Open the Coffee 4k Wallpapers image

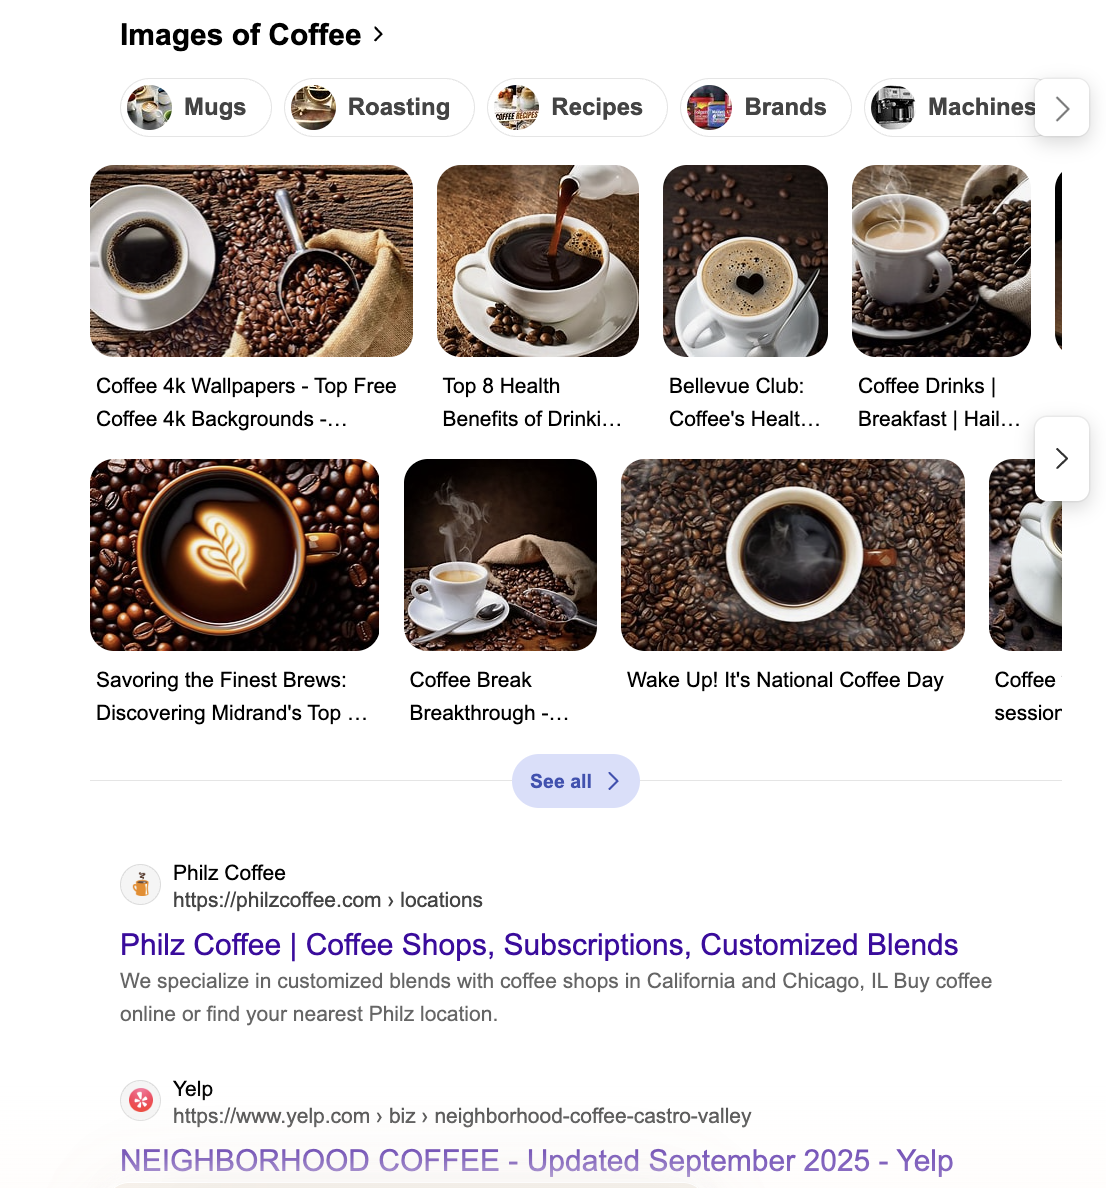pyautogui.click(x=252, y=261)
